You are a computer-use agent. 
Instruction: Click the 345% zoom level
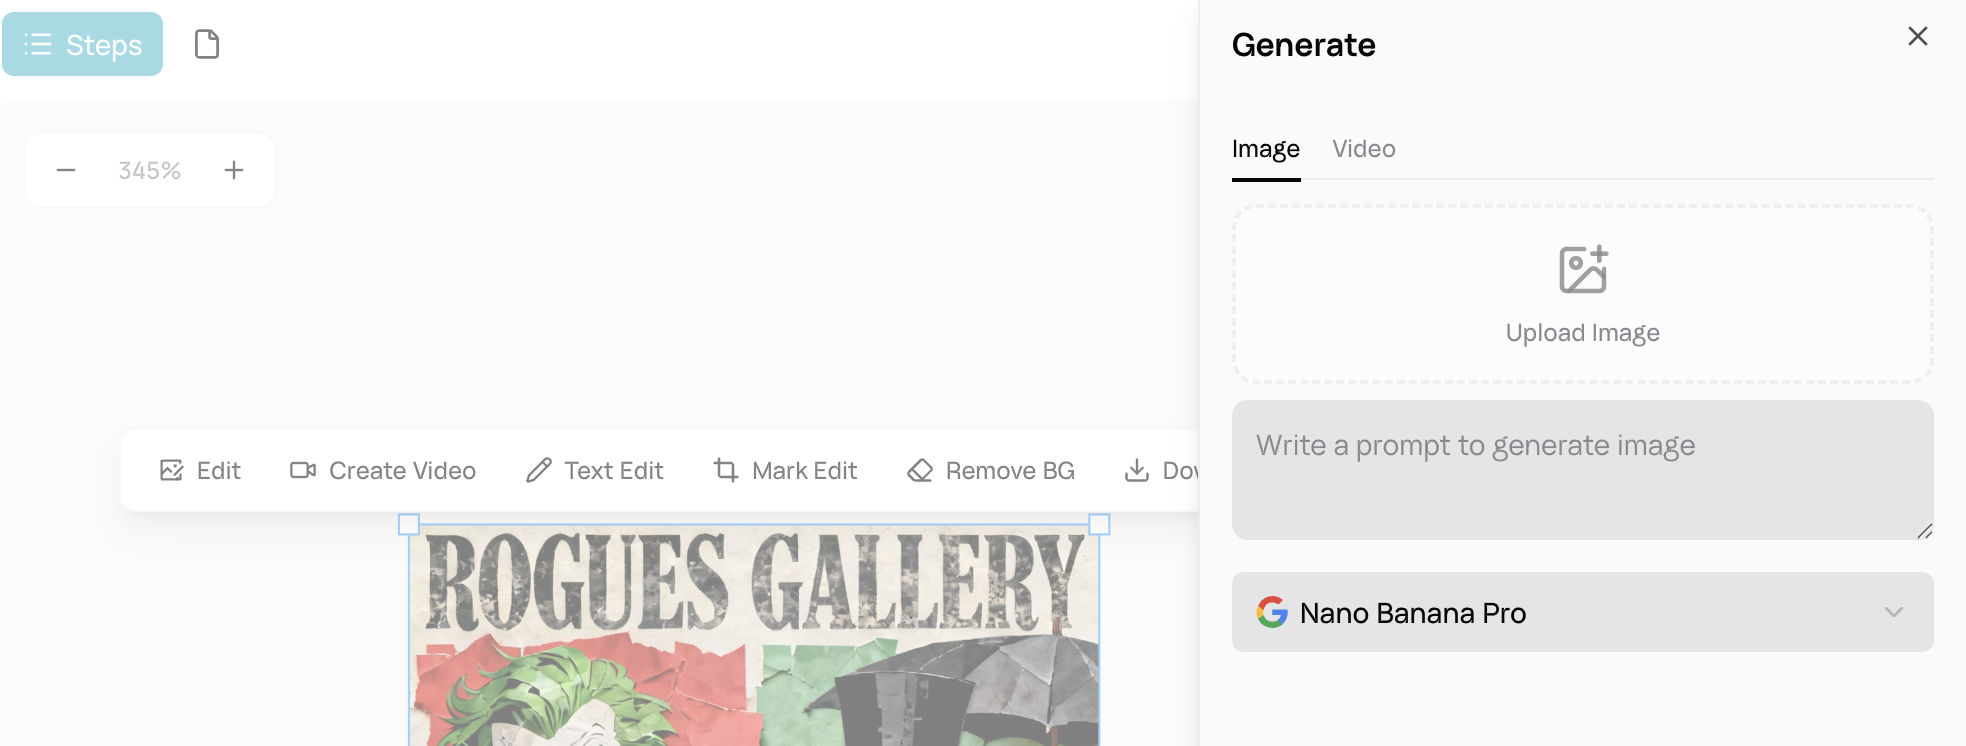point(150,171)
